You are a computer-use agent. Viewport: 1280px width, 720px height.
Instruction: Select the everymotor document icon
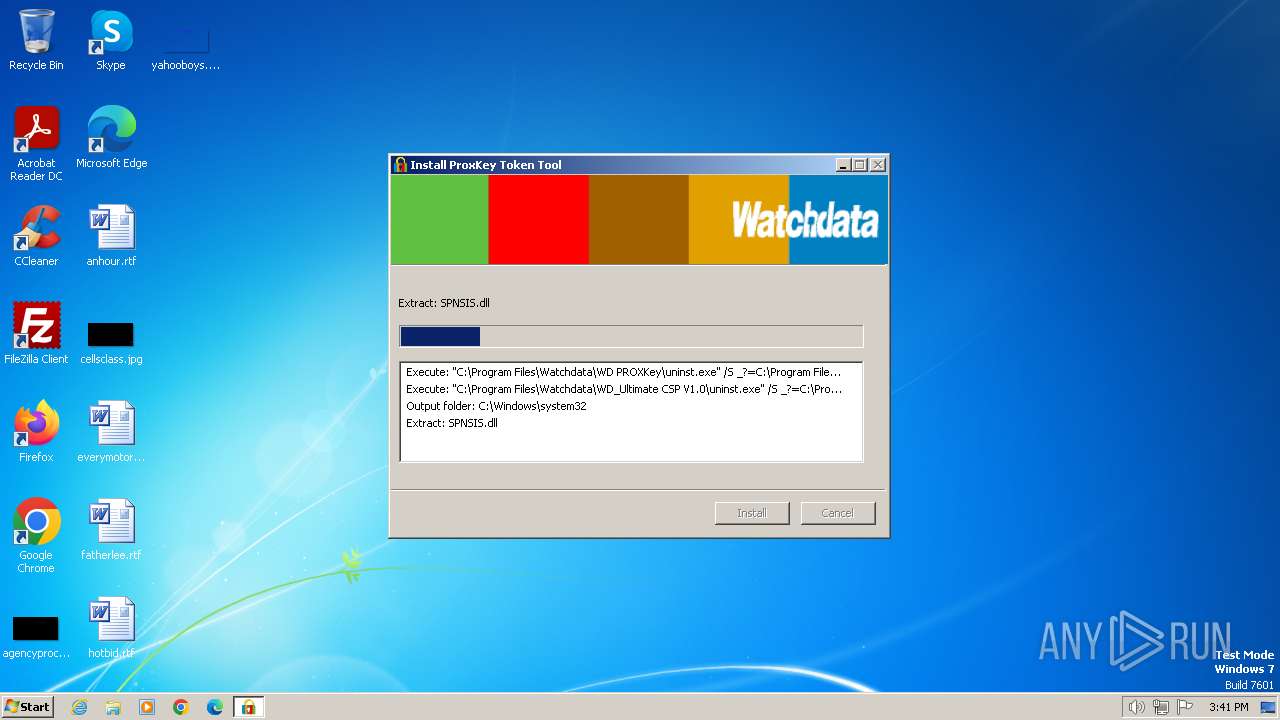click(x=111, y=432)
